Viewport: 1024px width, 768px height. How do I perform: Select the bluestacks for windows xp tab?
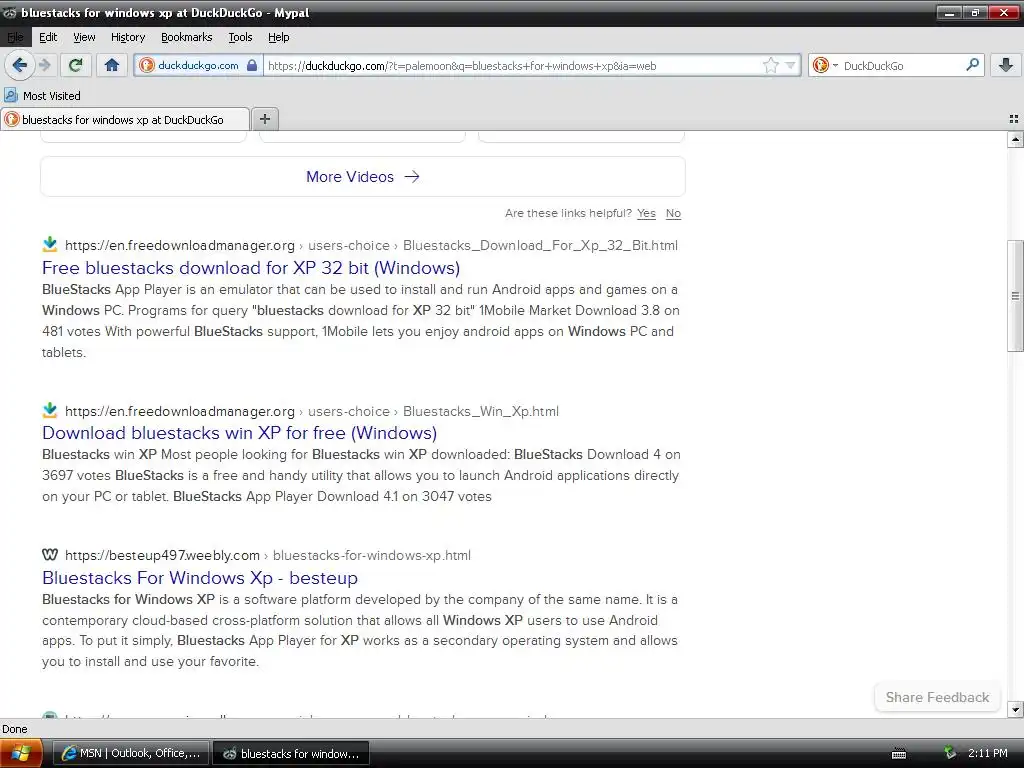(x=125, y=120)
